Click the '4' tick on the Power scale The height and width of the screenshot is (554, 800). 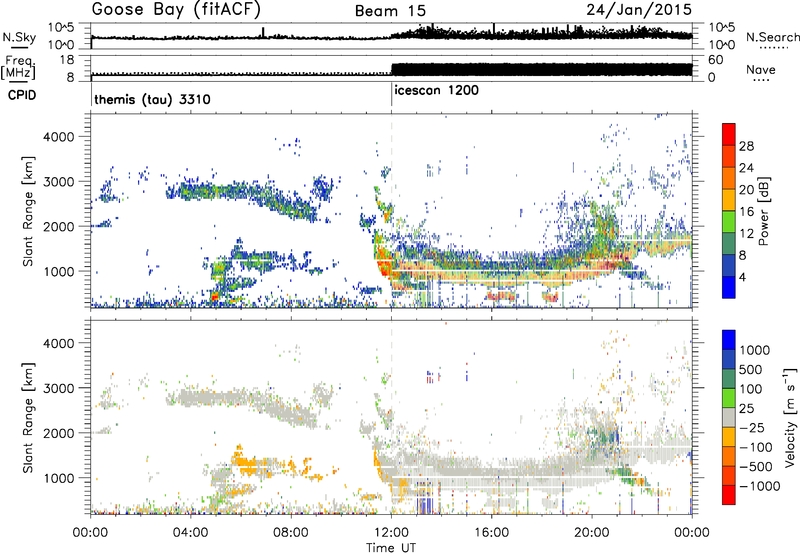[x=743, y=277]
